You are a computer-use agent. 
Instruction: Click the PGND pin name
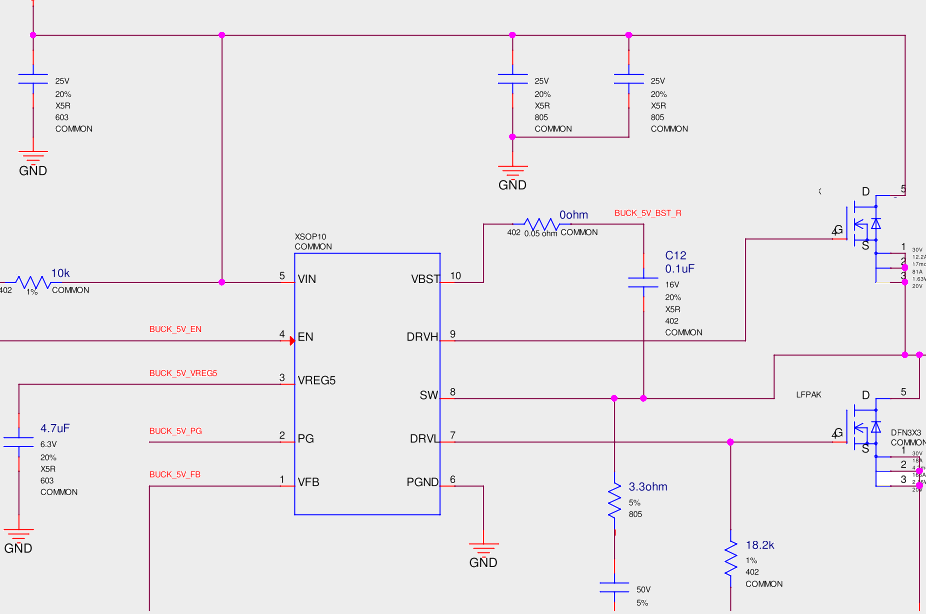coord(422,482)
